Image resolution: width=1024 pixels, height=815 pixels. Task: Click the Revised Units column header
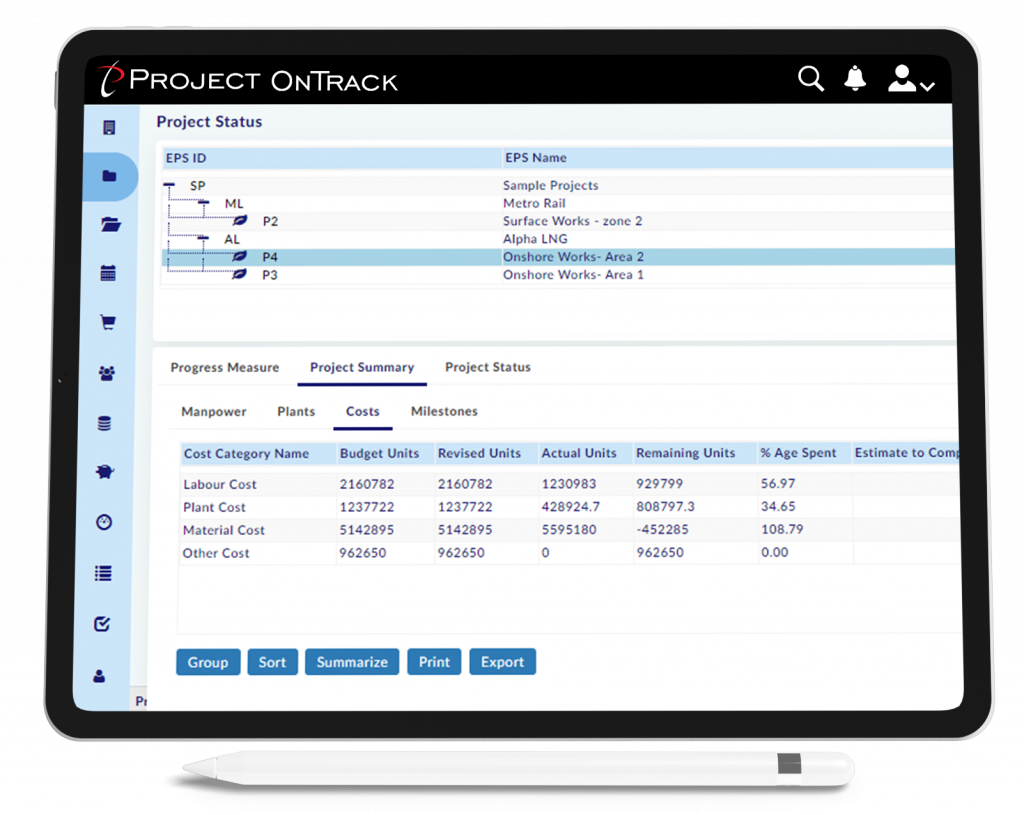(x=487, y=453)
